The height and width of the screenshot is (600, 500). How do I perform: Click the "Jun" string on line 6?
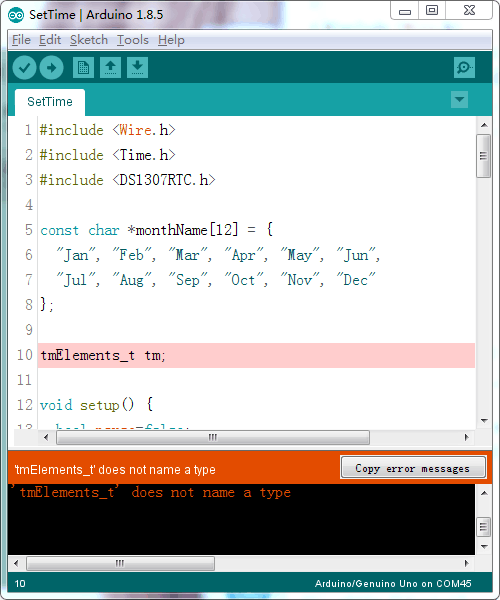(x=355, y=255)
